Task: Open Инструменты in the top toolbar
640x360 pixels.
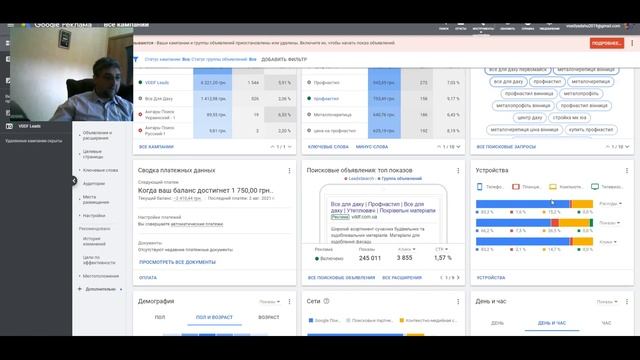Action: 483,27
